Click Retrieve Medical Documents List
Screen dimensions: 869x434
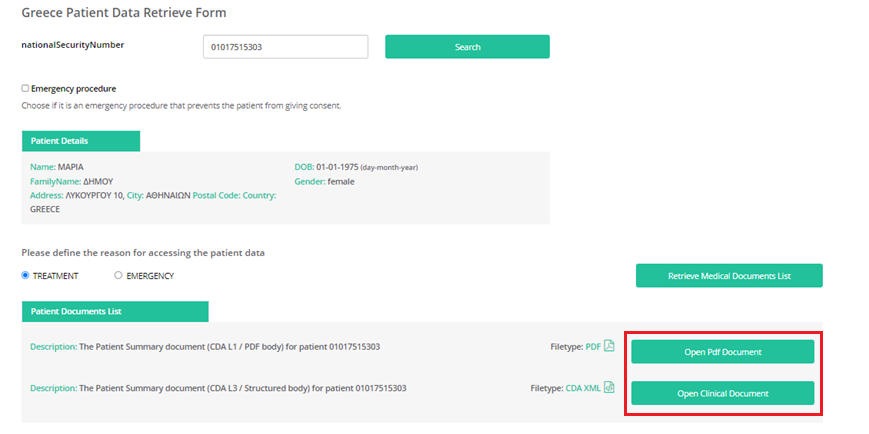tap(729, 276)
